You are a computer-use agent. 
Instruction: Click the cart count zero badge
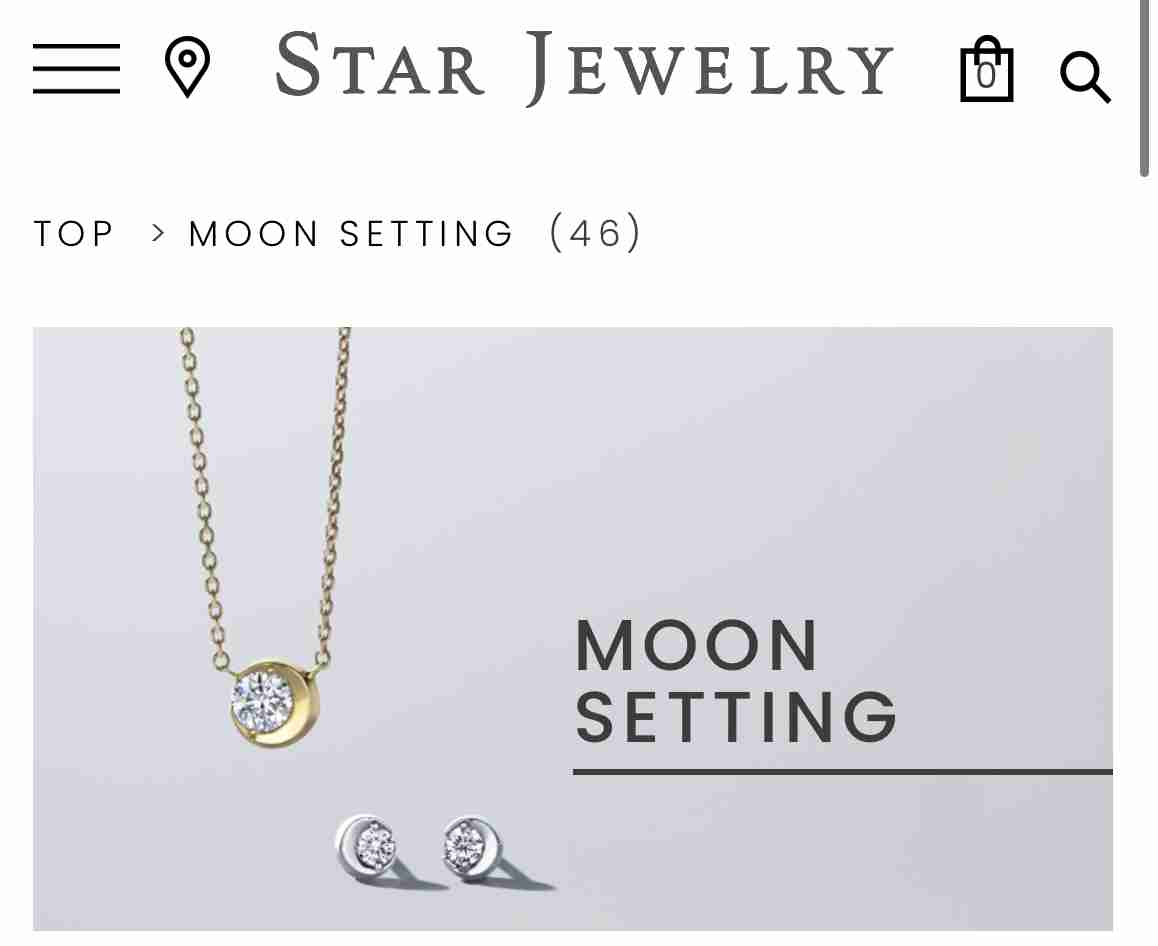986,76
